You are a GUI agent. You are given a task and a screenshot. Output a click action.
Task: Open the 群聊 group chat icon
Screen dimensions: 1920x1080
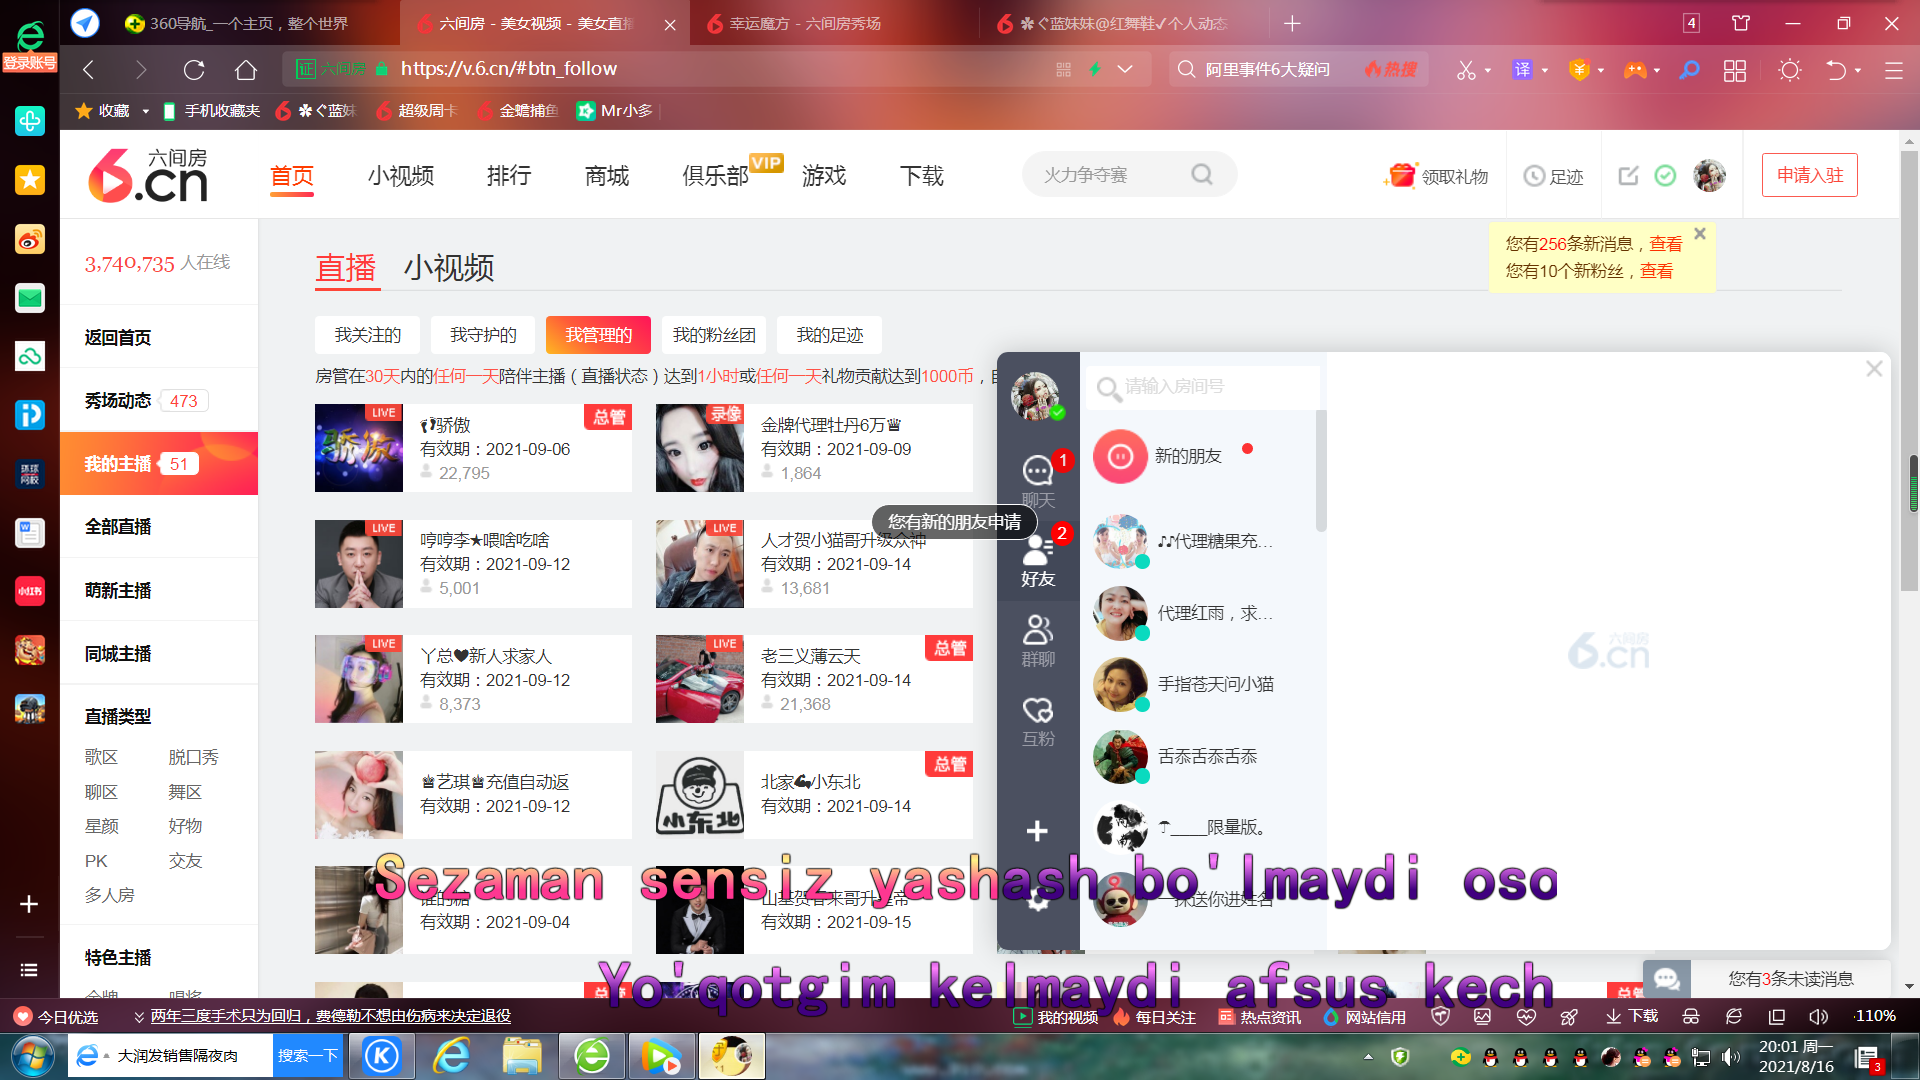point(1038,640)
